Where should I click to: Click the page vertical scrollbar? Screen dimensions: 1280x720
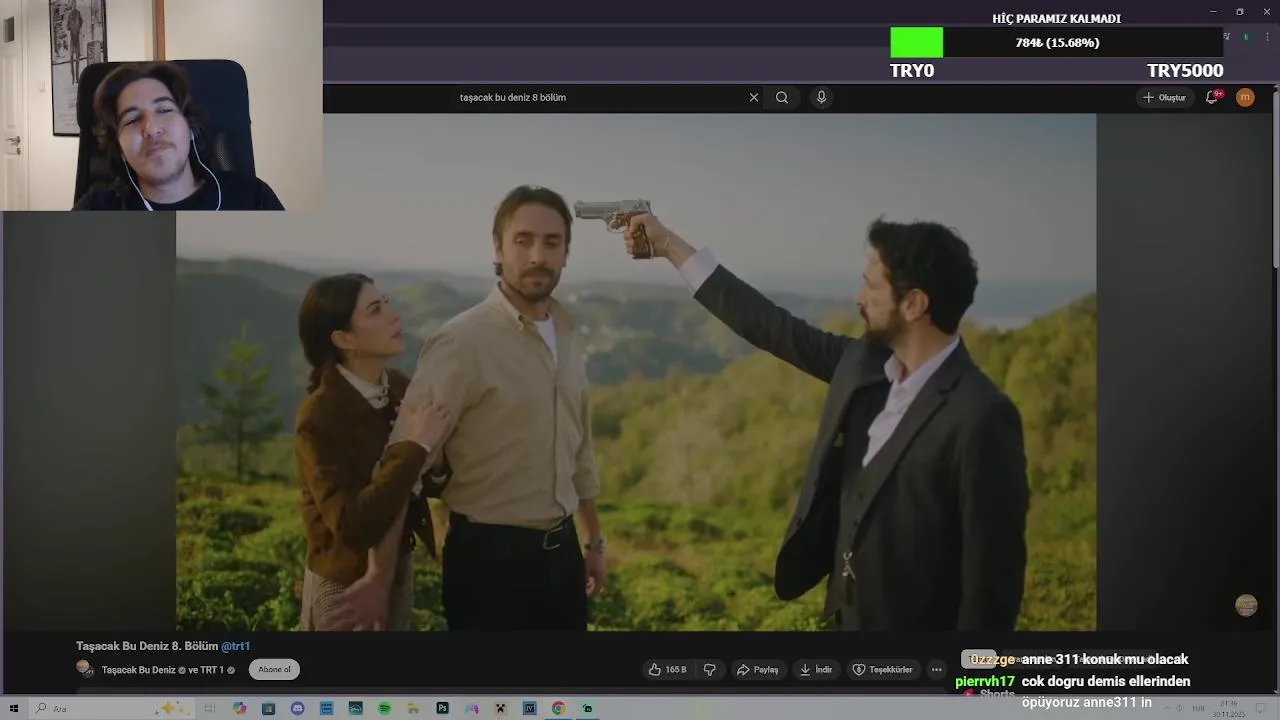(1275, 180)
